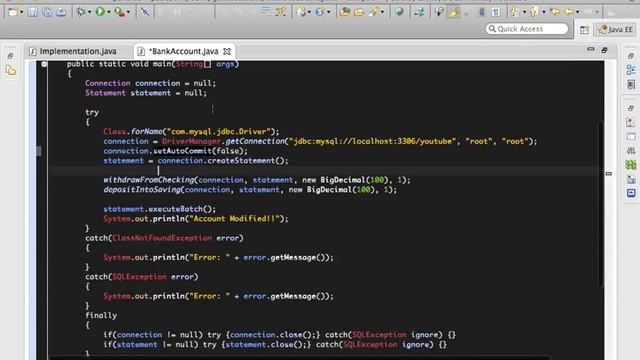Open the Properties view icon
The image size is (640, 360).
pos(631,137)
